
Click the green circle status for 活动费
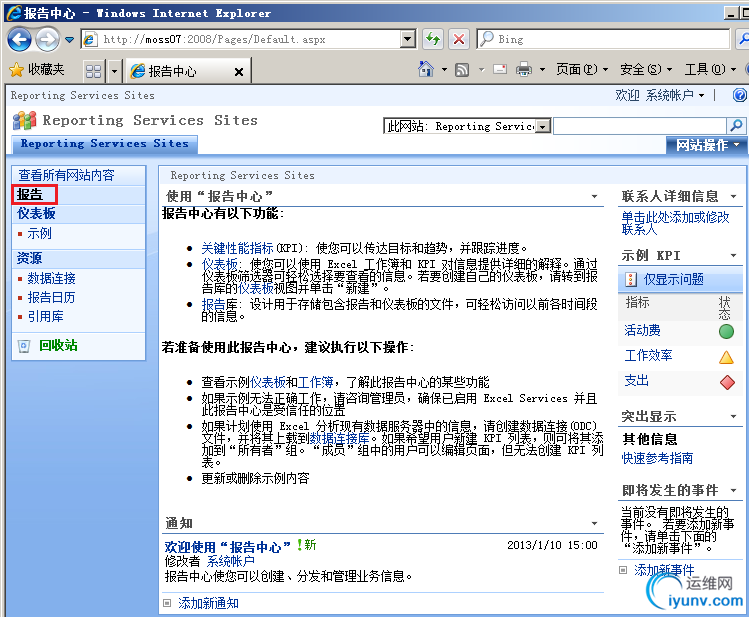pos(726,331)
